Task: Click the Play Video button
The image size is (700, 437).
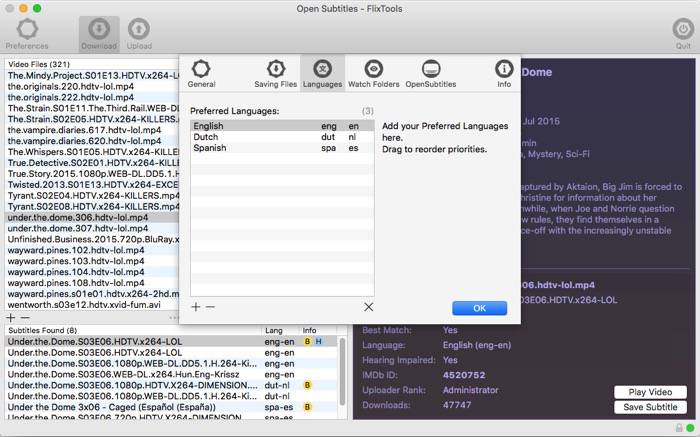Action: coord(650,392)
